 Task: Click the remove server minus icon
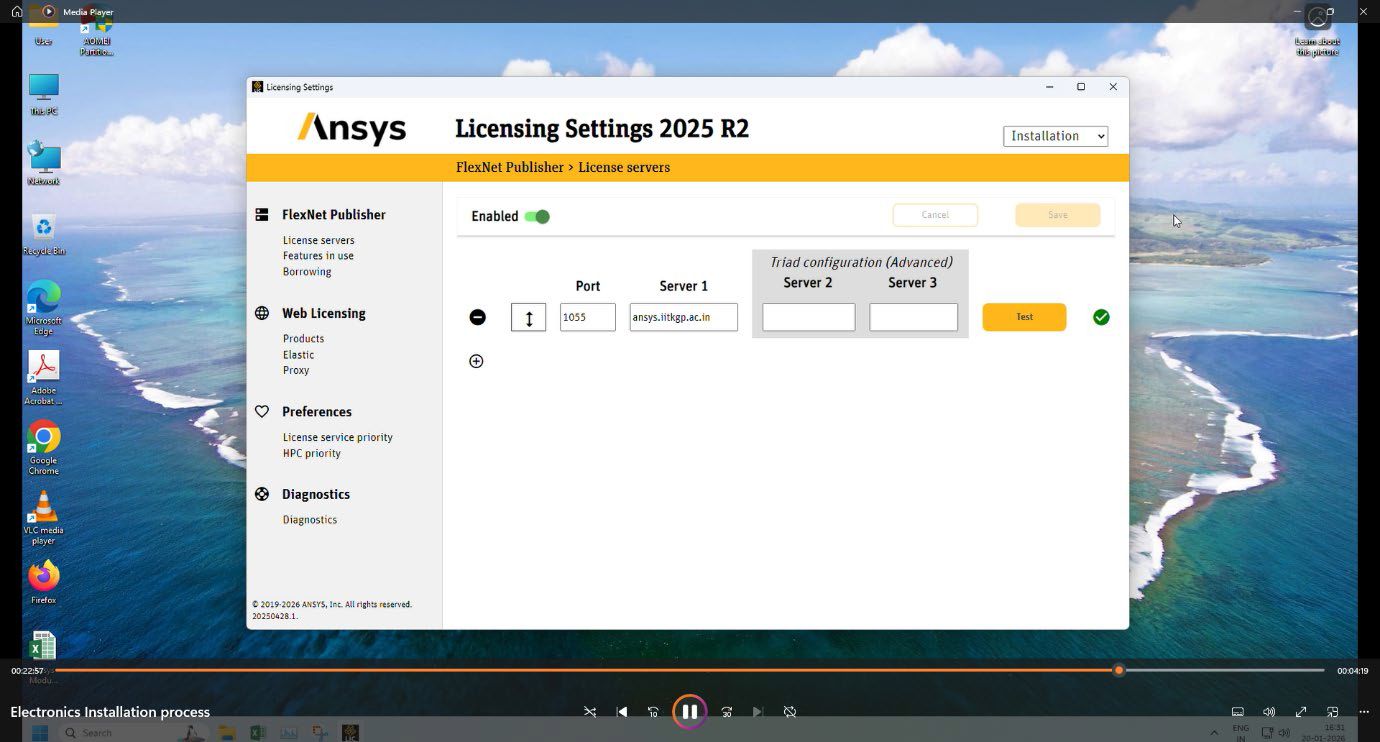(478, 317)
